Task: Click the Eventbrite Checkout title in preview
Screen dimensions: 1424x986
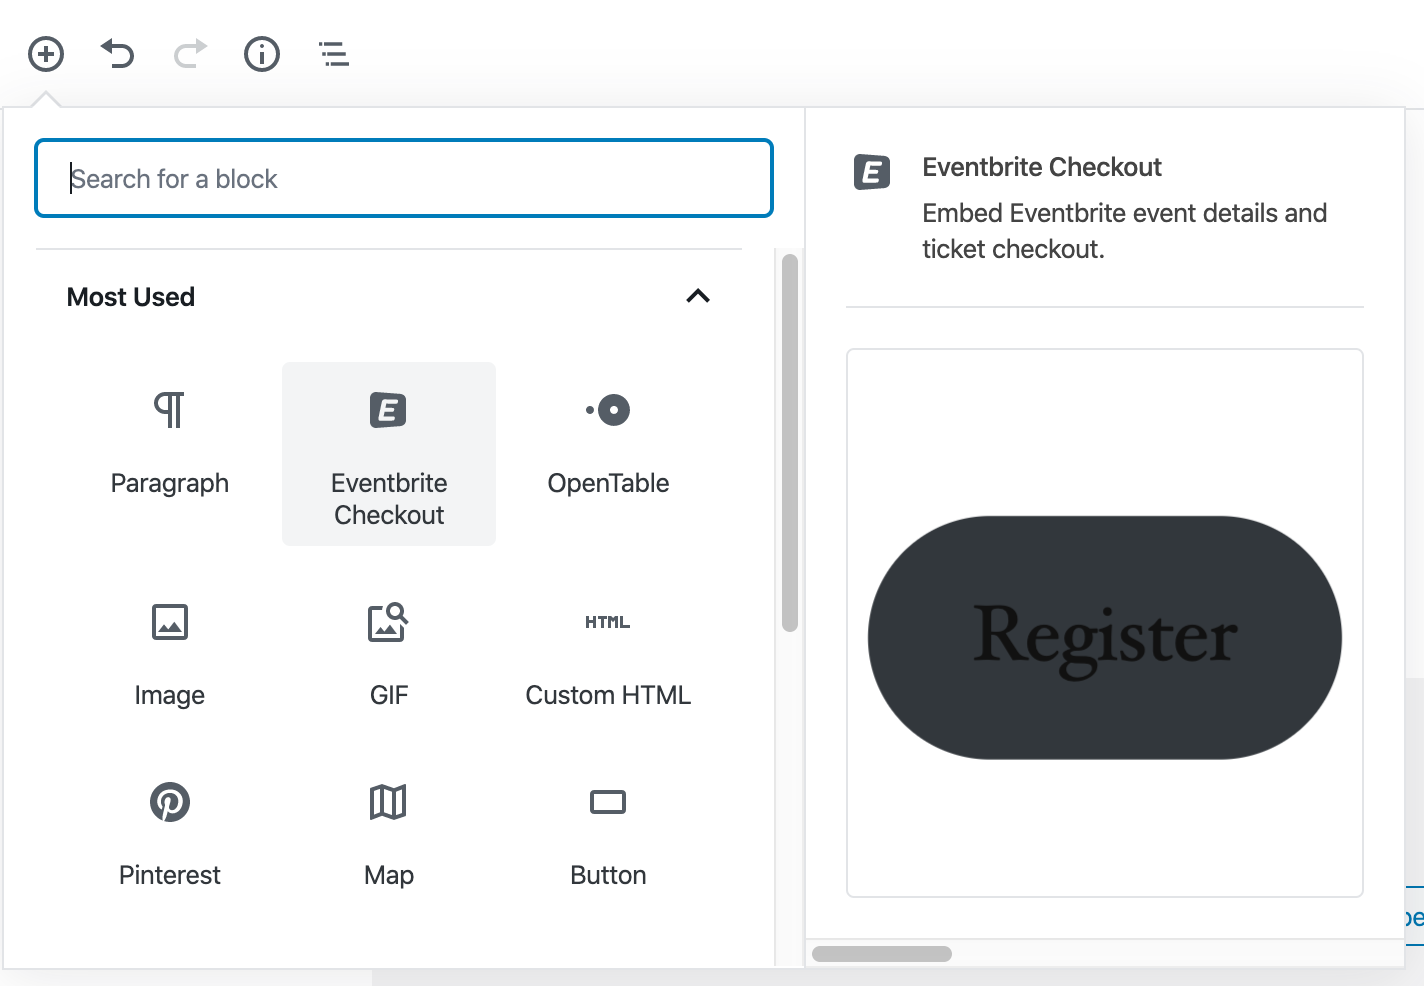Action: [1042, 167]
